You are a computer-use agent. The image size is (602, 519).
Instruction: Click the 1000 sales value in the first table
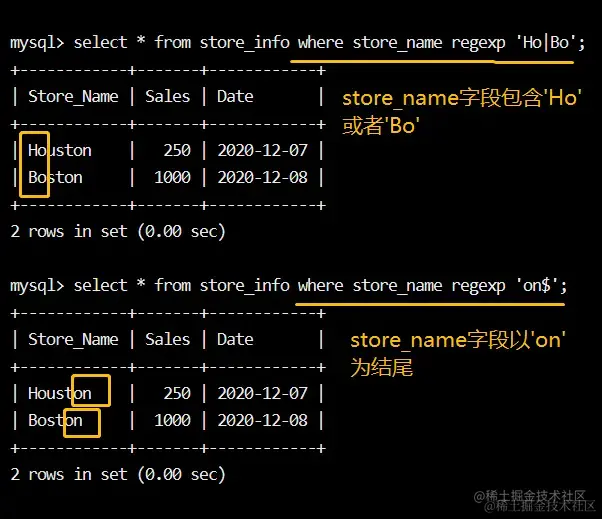coord(172,178)
